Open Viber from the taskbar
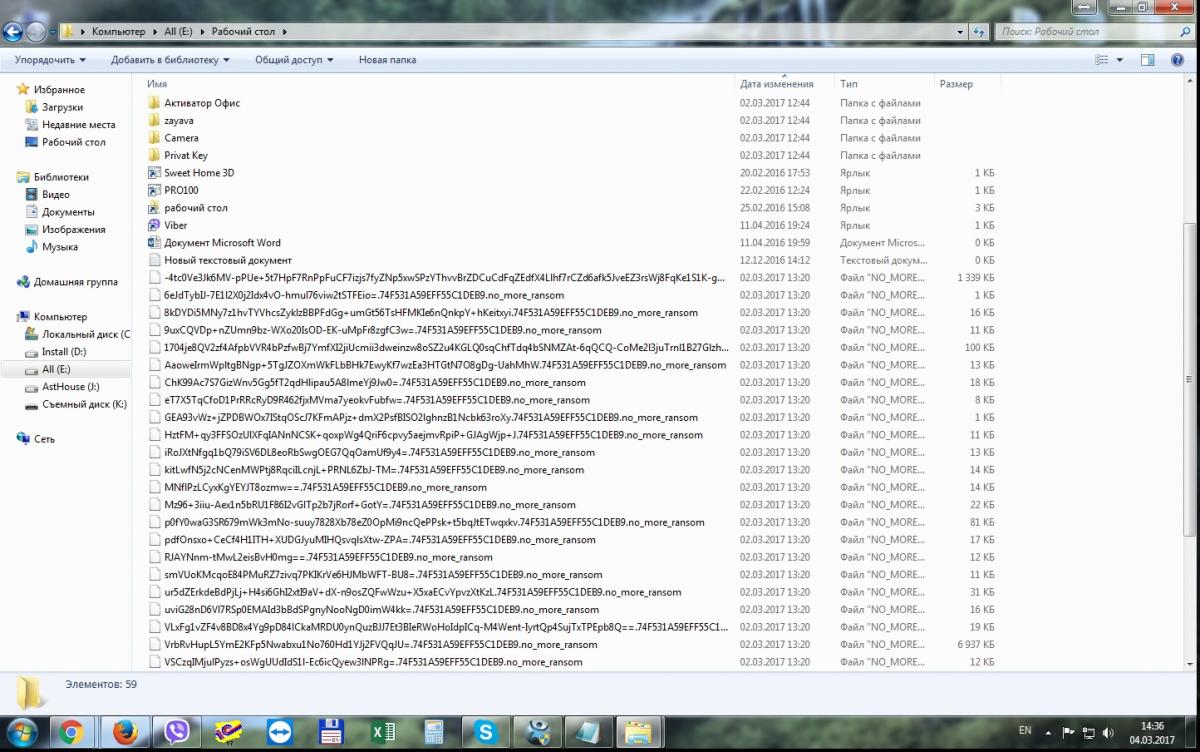Viewport: 1200px width, 752px height. pyautogui.click(x=179, y=732)
